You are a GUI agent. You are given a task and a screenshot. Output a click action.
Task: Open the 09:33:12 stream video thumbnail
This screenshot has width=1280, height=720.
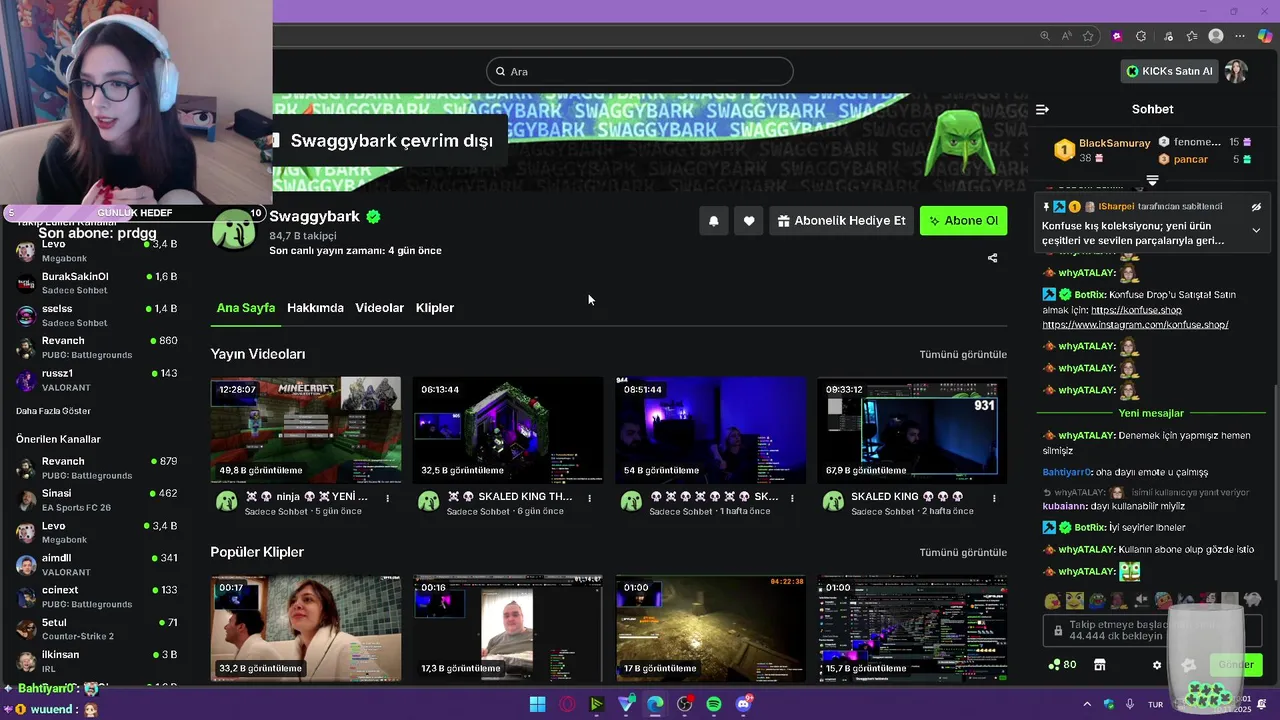coord(912,430)
